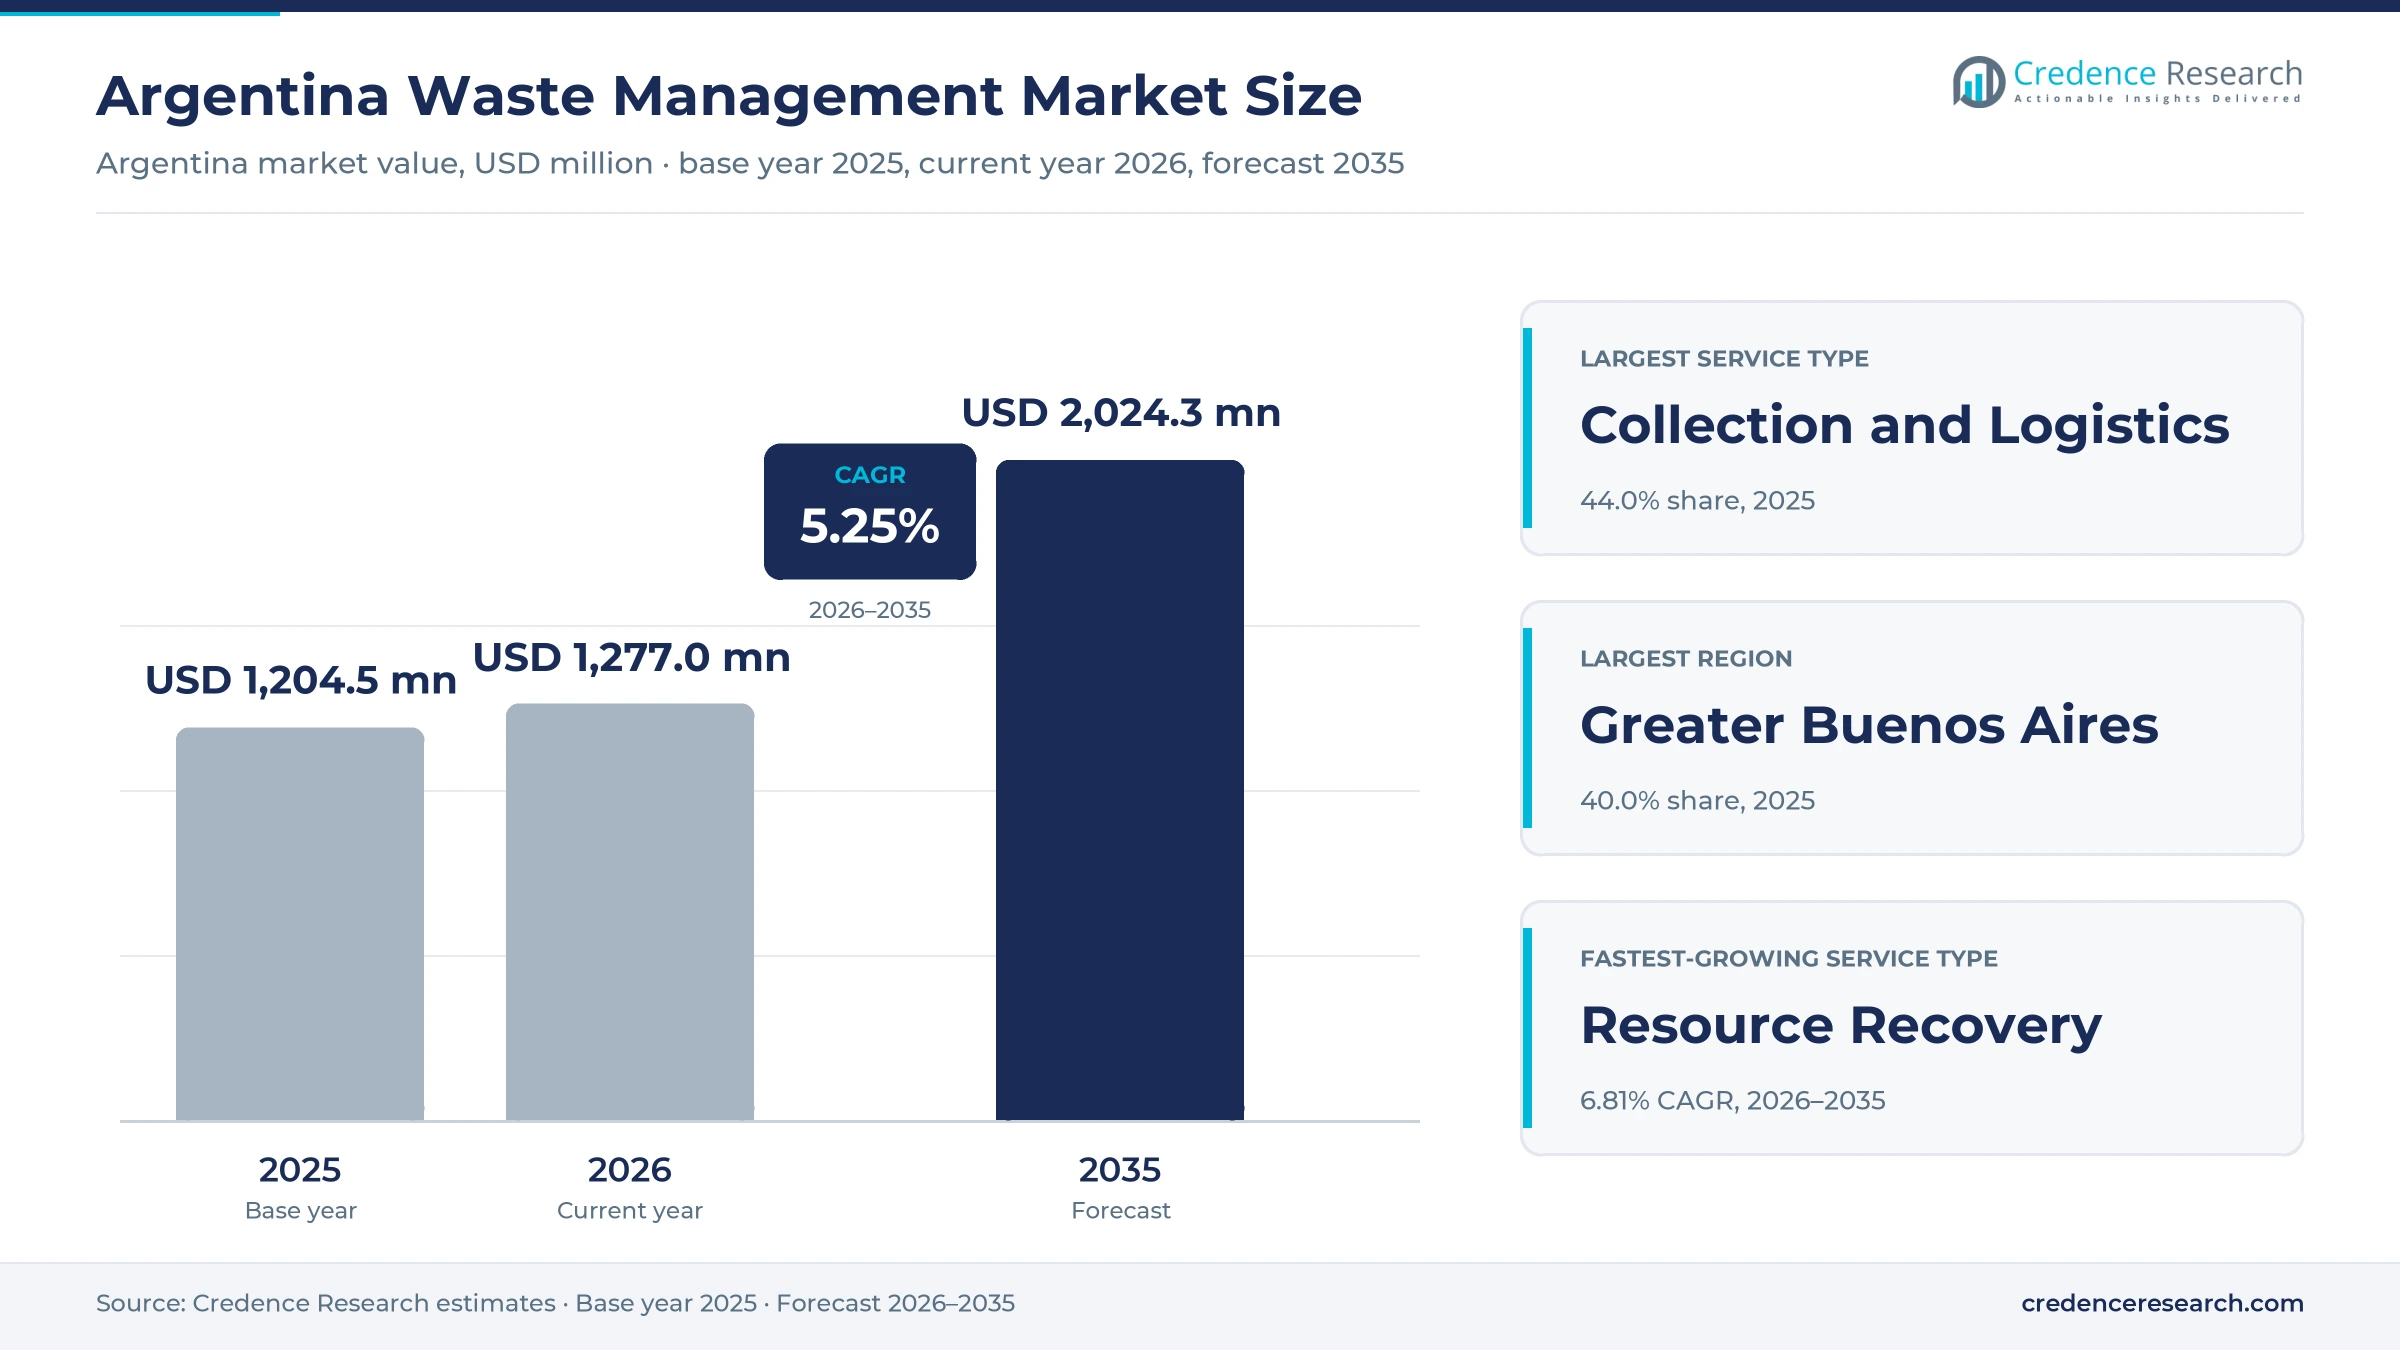Select the 2025 base year bar
This screenshot has height=1350, width=2400.
[x=300, y=924]
